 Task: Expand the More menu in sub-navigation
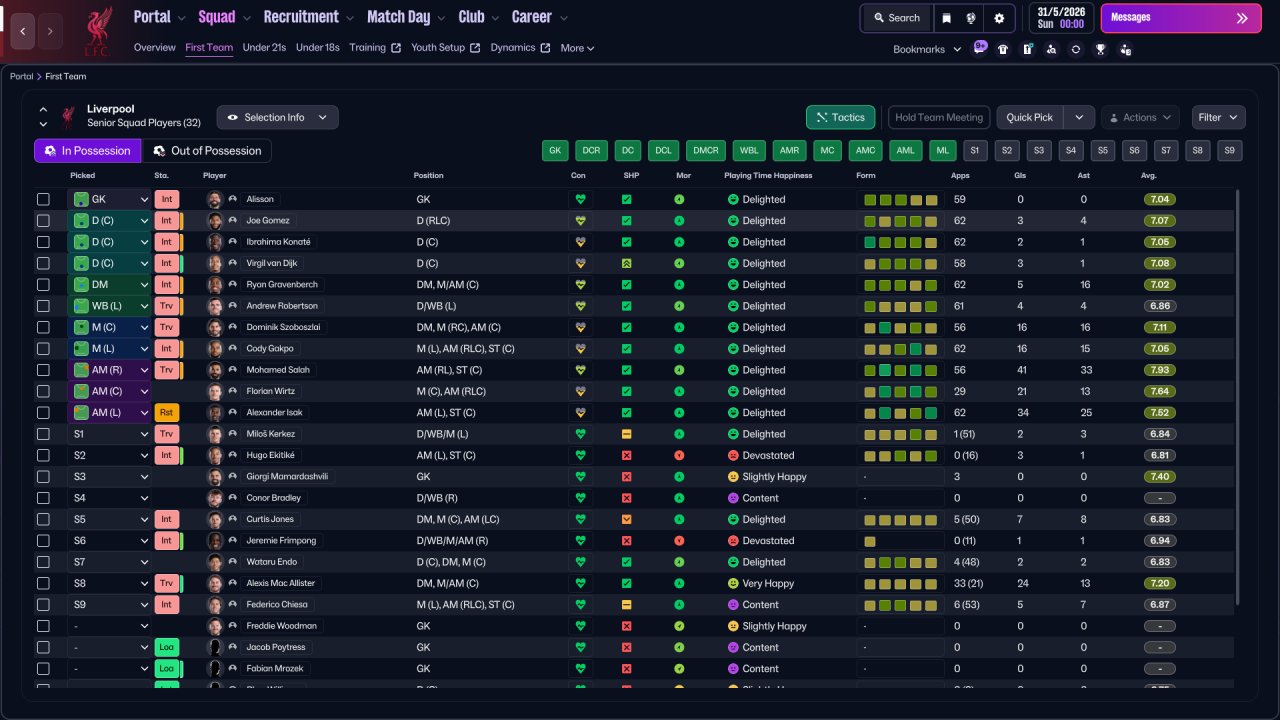[577, 48]
